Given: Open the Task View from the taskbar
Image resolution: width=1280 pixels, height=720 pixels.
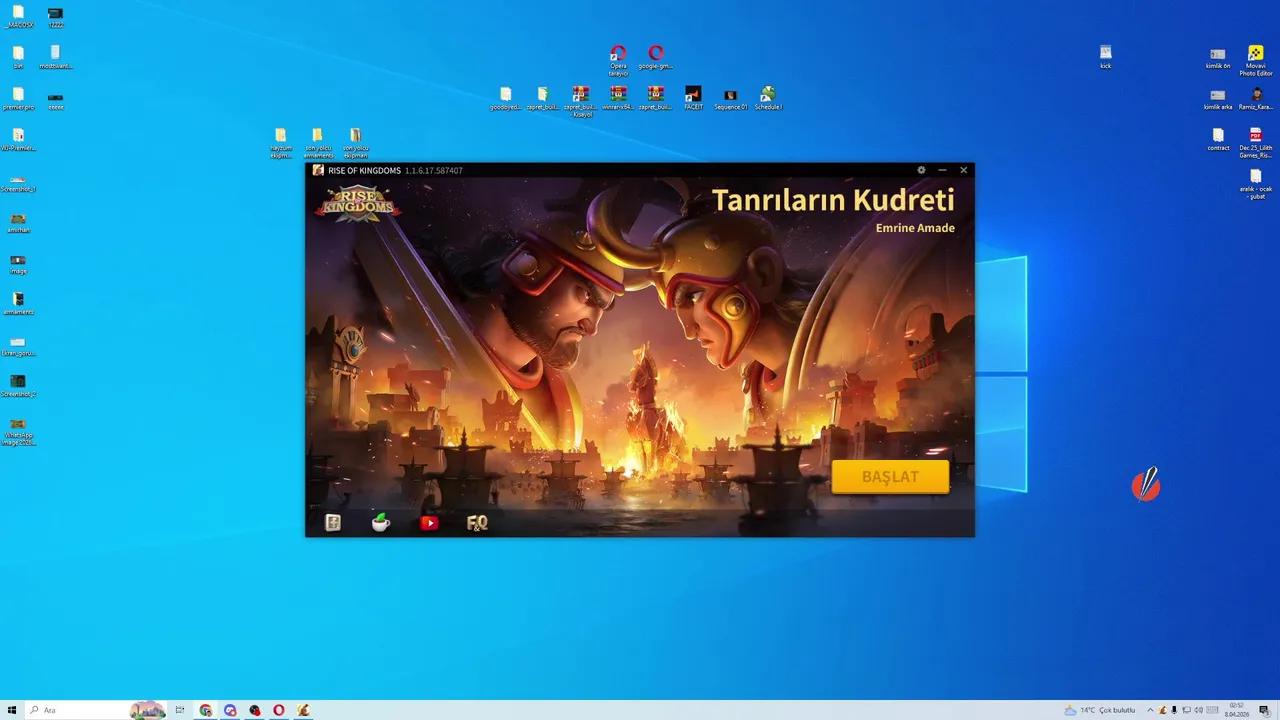Looking at the screenshot, I should coord(178,710).
